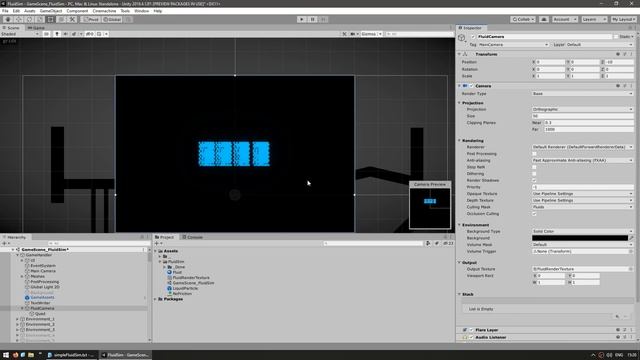Enable the Stop NaN checkbox
Image resolution: width=640 pixels, height=360 pixels.
pyautogui.click(x=534, y=167)
